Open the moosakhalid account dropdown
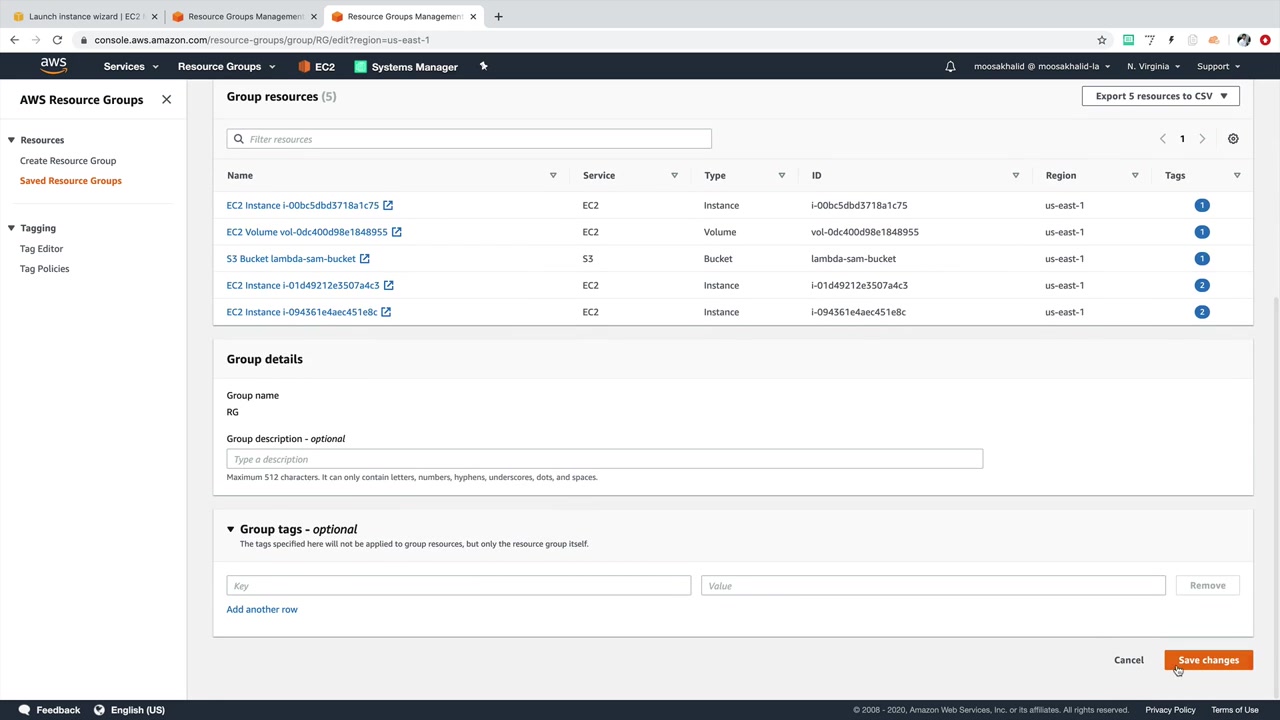Viewport: 1280px width, 720px height. pyautogui.click(x=1042, y=66)
